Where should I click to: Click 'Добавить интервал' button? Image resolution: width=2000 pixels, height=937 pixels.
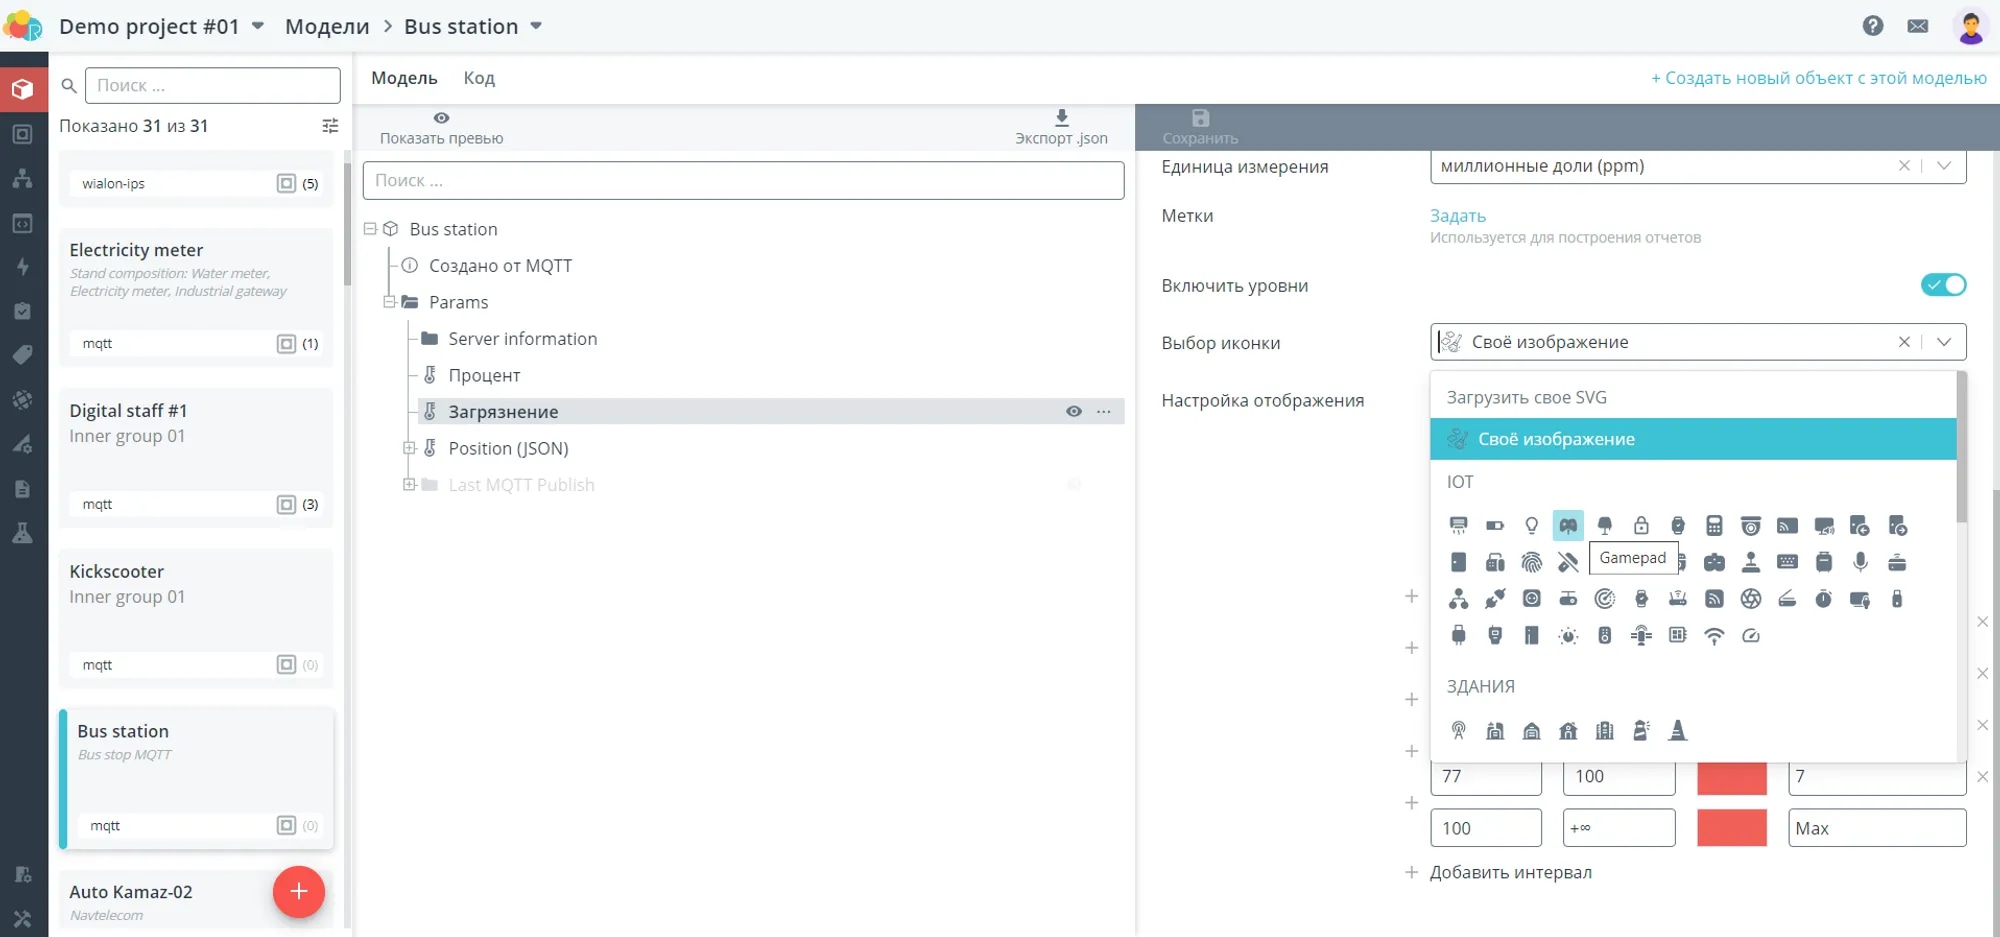coord(1510,873)
